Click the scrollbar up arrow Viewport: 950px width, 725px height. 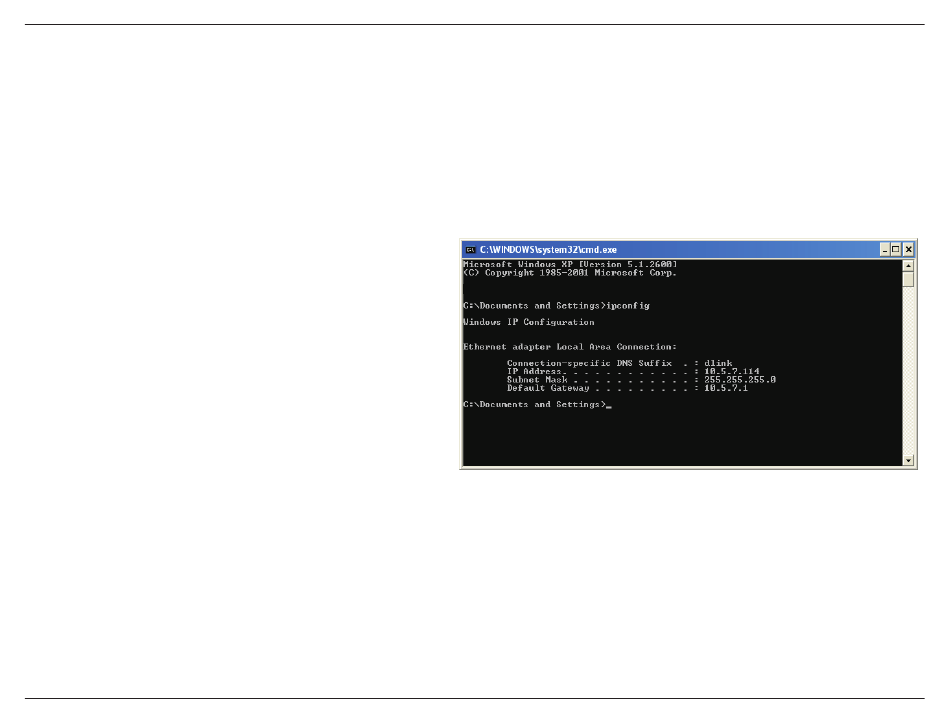(908, 265)
